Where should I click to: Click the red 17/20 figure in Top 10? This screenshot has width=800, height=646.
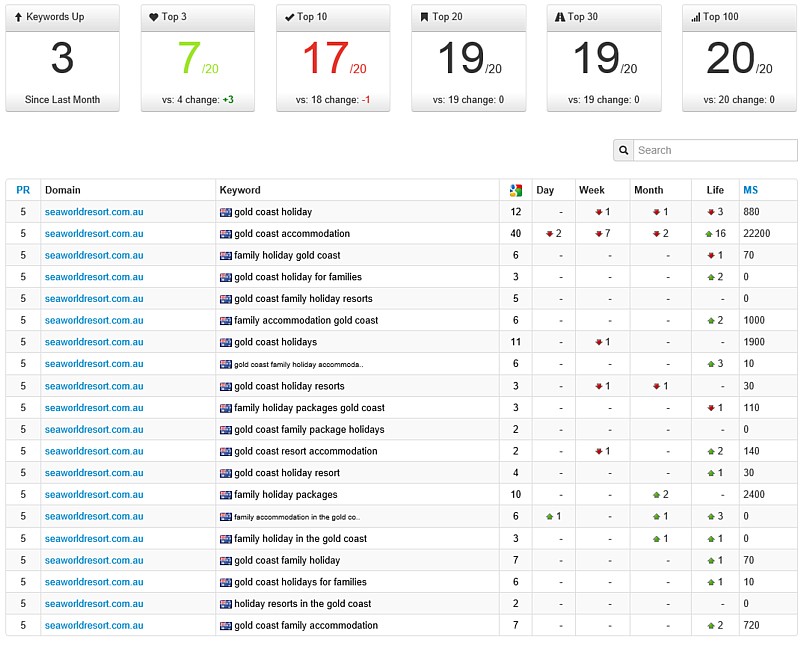click(334, 58)
